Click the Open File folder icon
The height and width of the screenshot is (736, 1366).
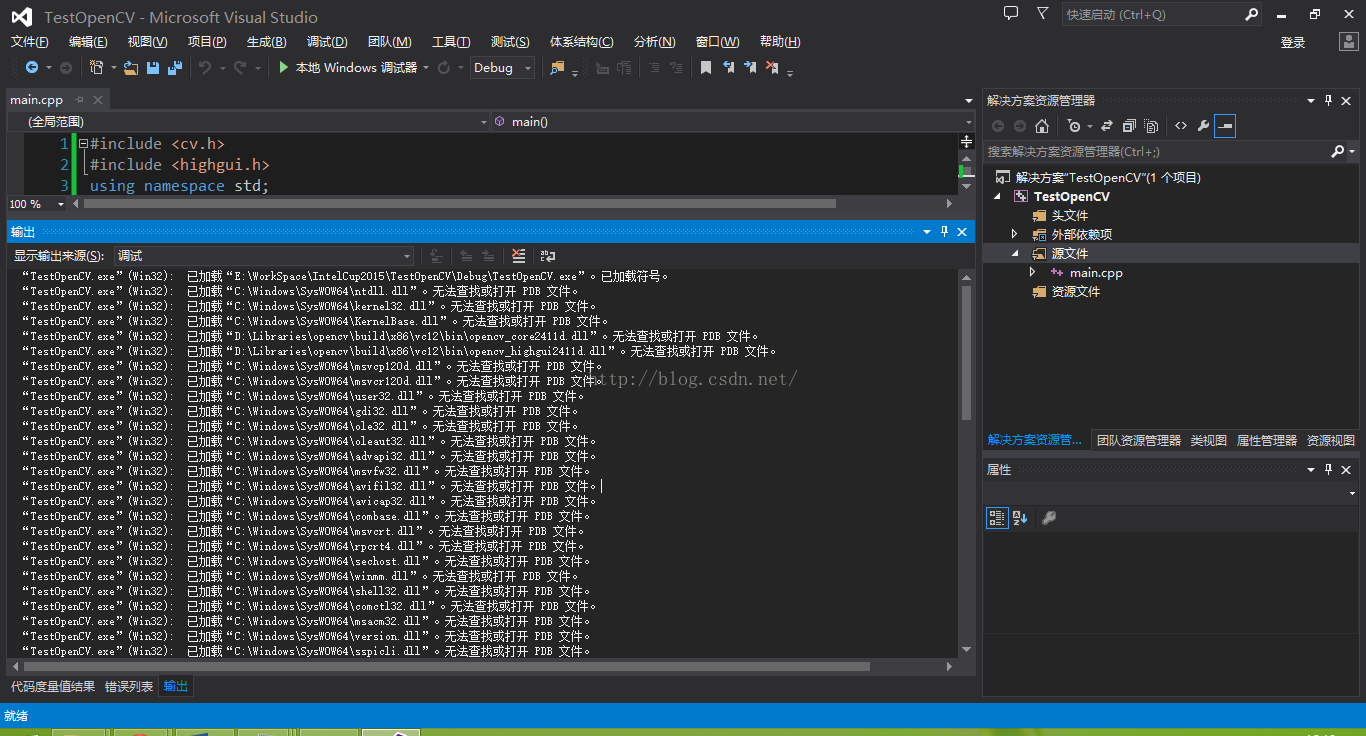pyautogui.click(x=131, y=68)
